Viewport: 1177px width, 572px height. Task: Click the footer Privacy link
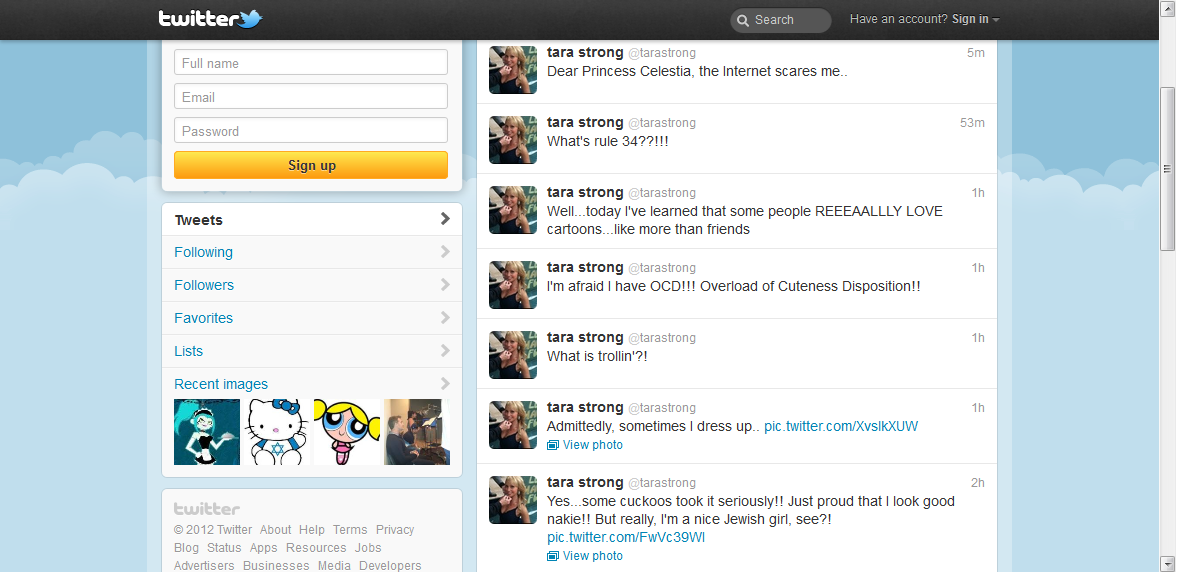coord(395,530)
